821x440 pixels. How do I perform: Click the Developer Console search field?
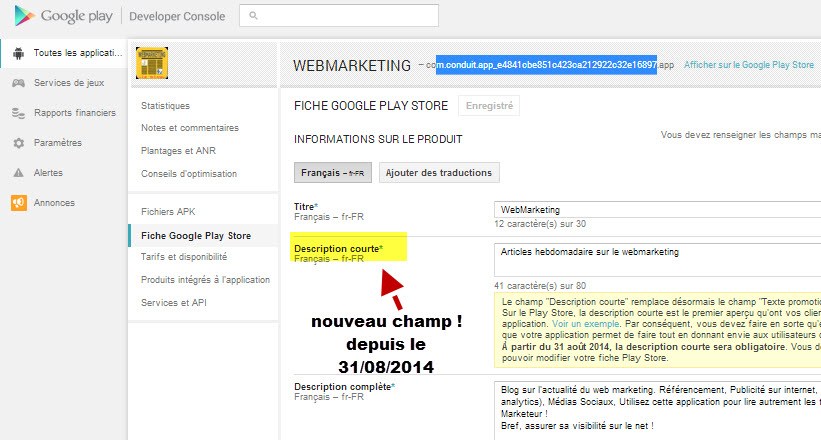coord(339,16)
